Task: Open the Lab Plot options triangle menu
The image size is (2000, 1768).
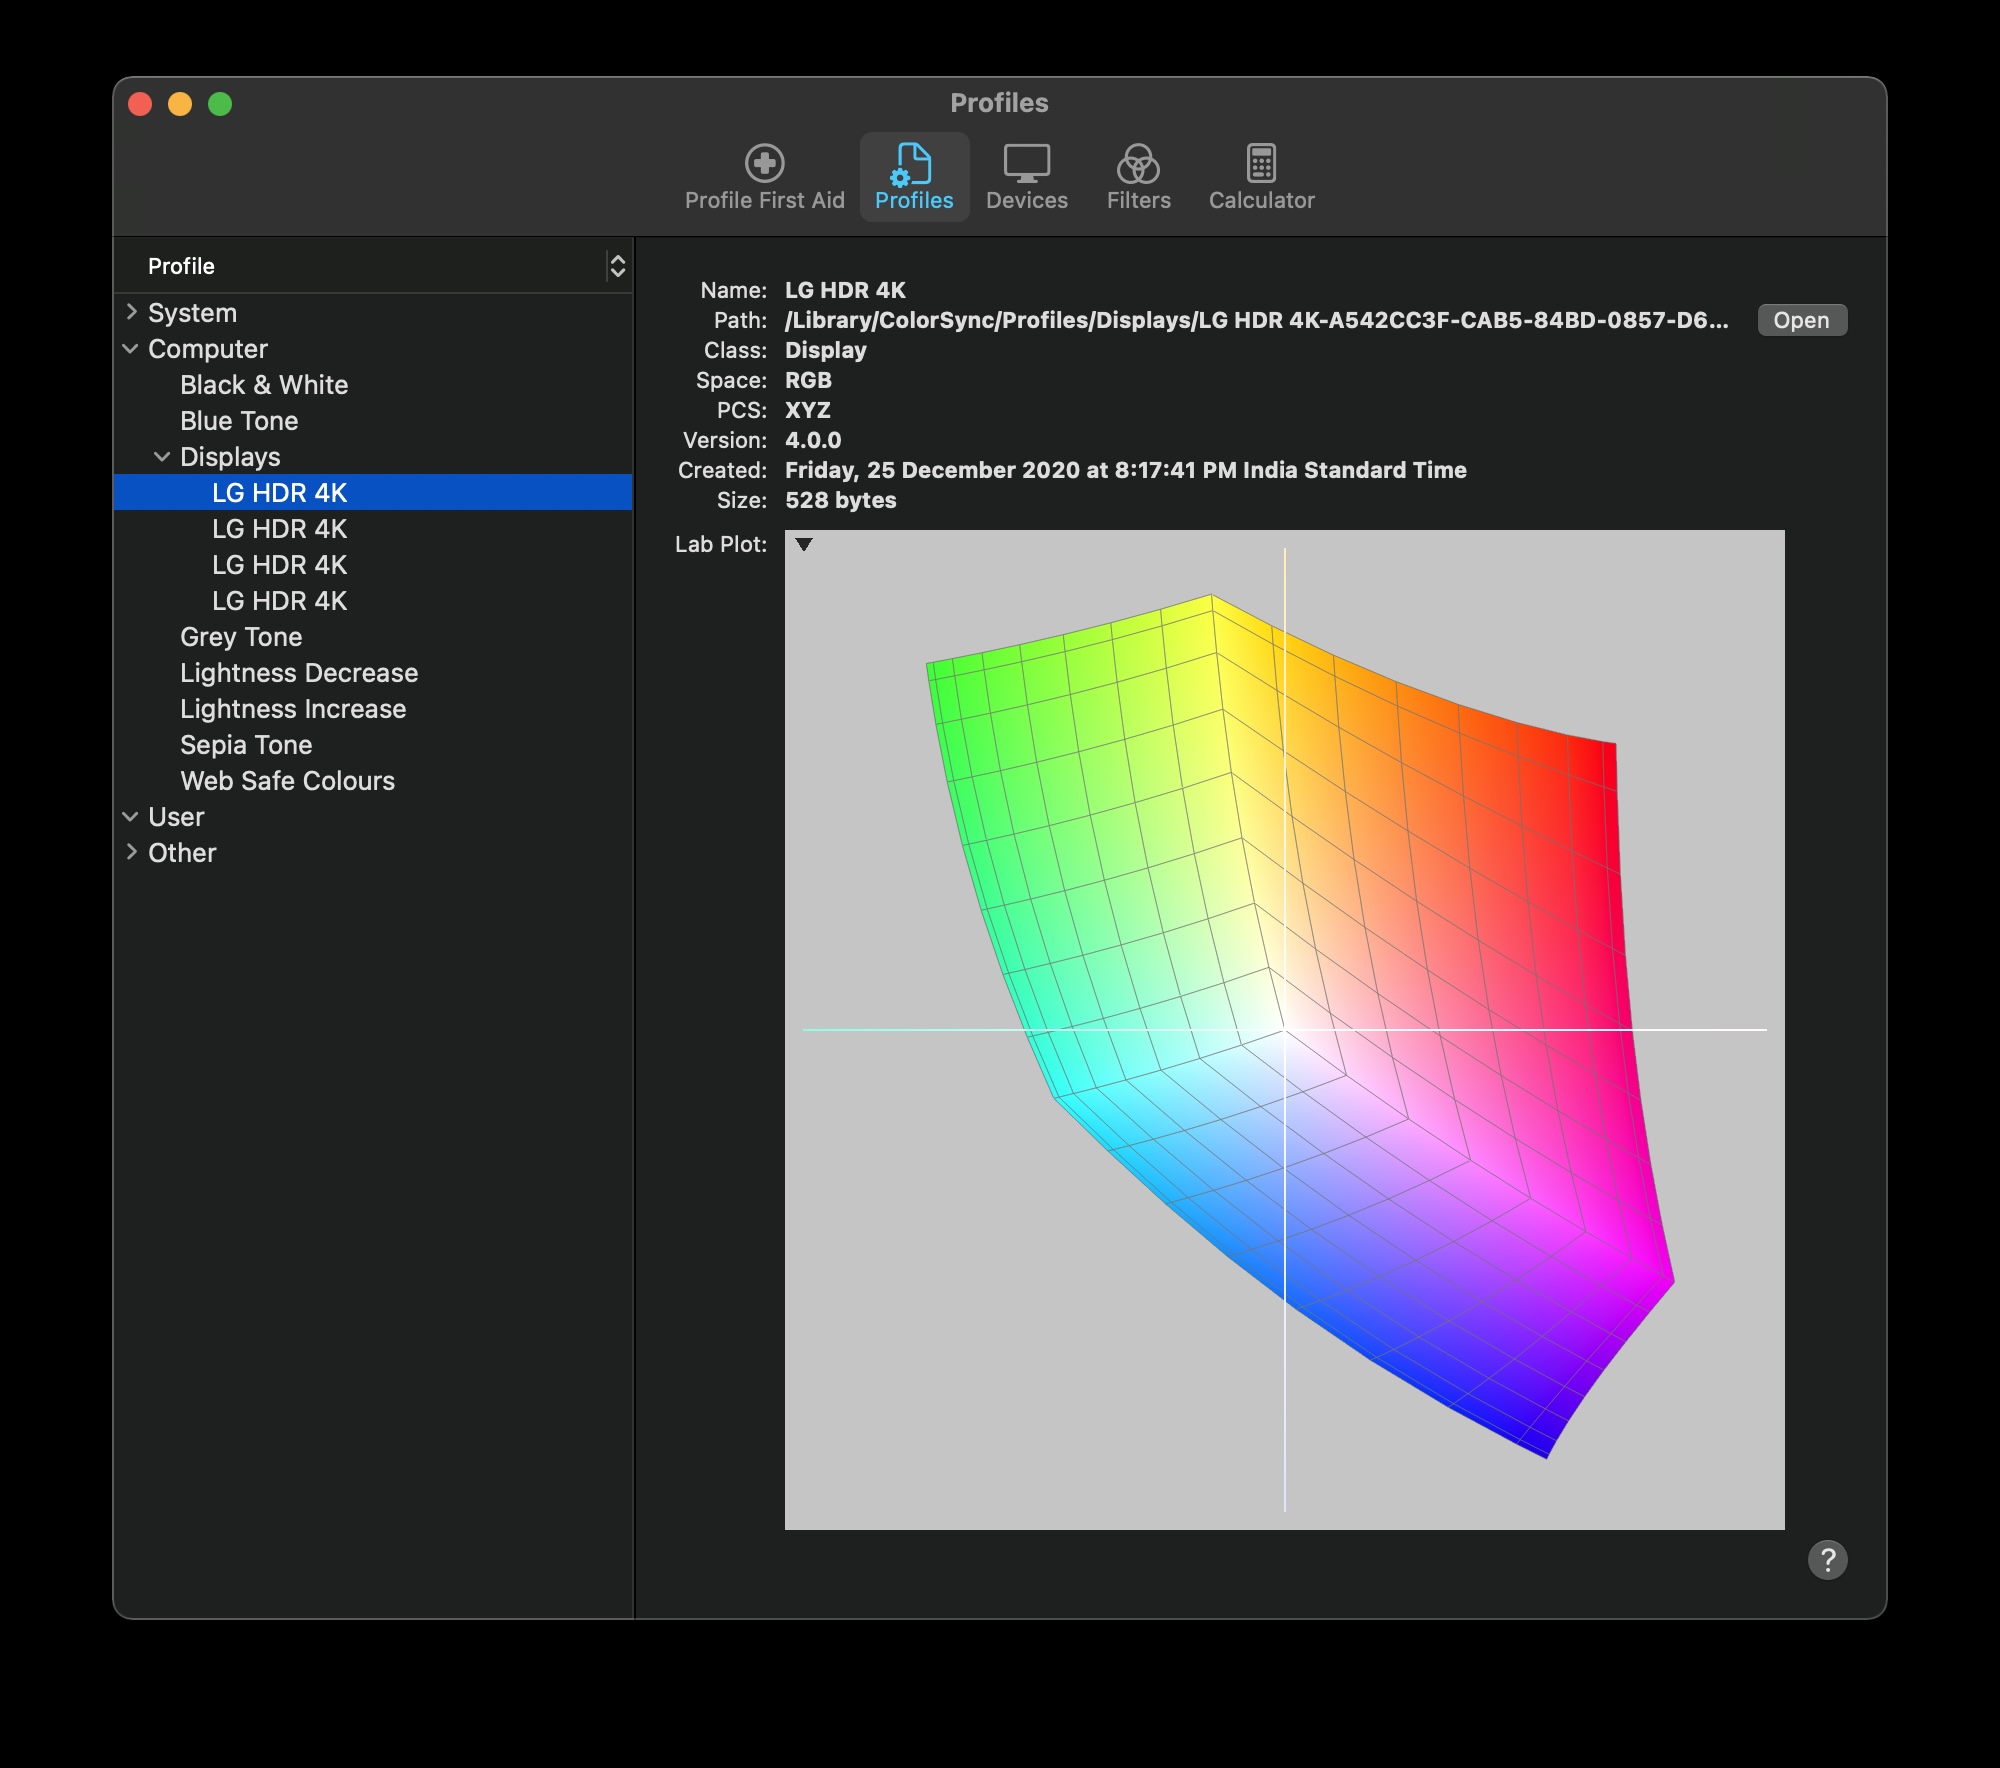Action: tap(803, 545)
